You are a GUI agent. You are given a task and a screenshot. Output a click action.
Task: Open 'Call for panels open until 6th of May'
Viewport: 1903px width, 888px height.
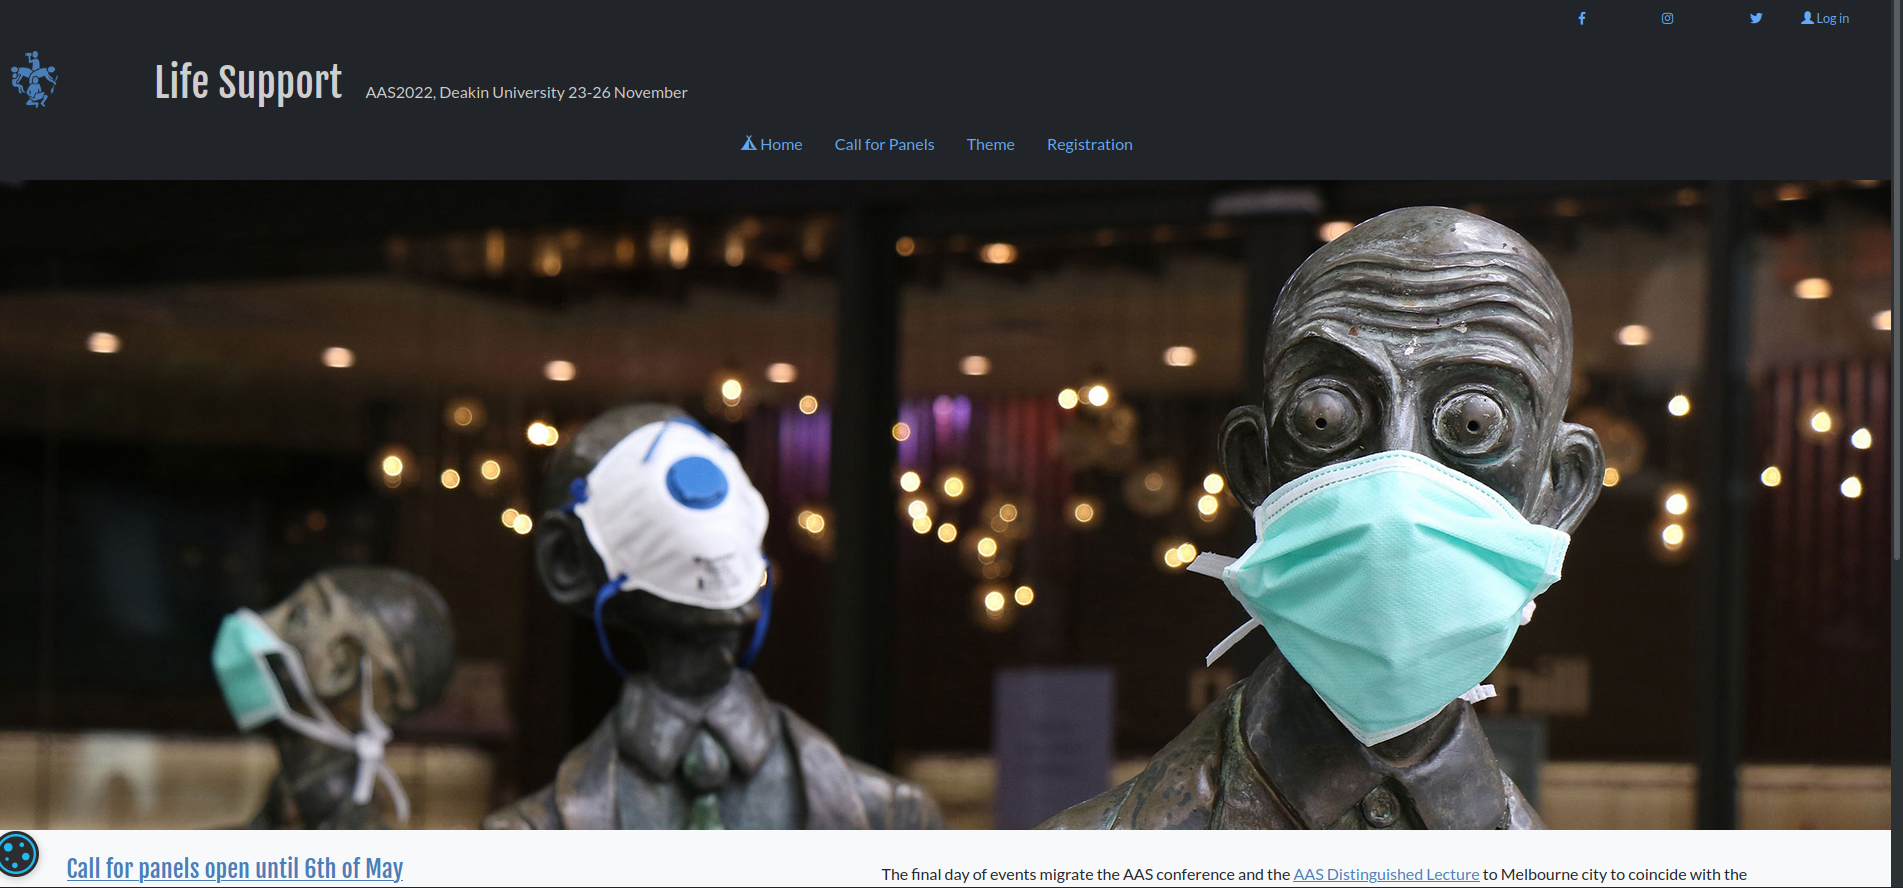click(234, 868)
